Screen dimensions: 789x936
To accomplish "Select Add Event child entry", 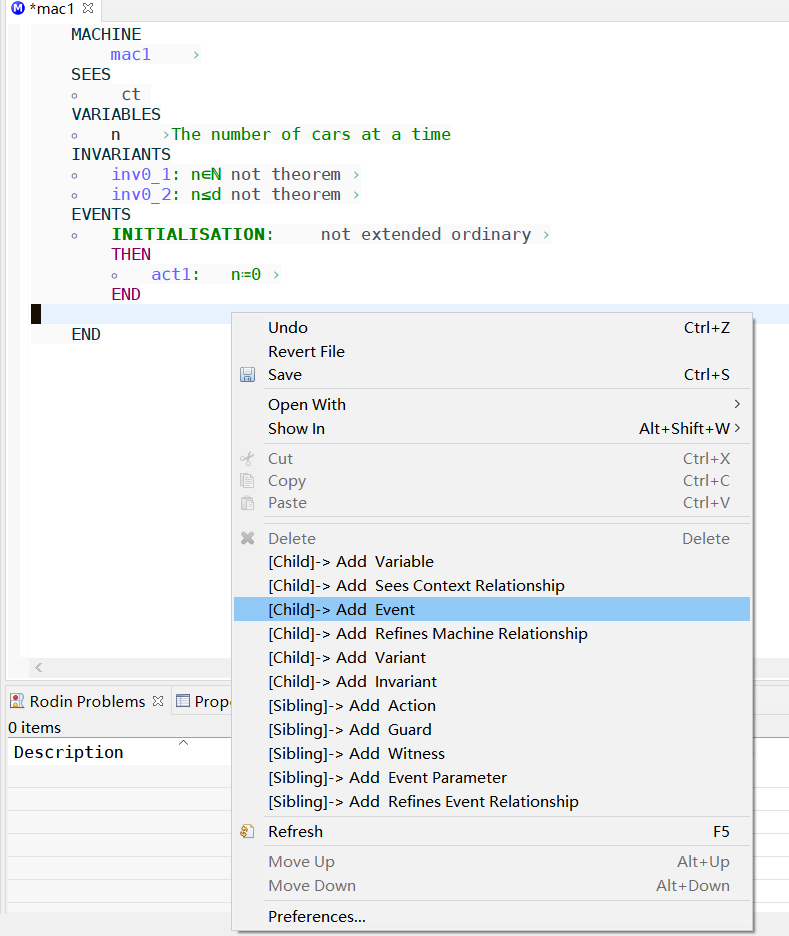I will pos(492,609).
